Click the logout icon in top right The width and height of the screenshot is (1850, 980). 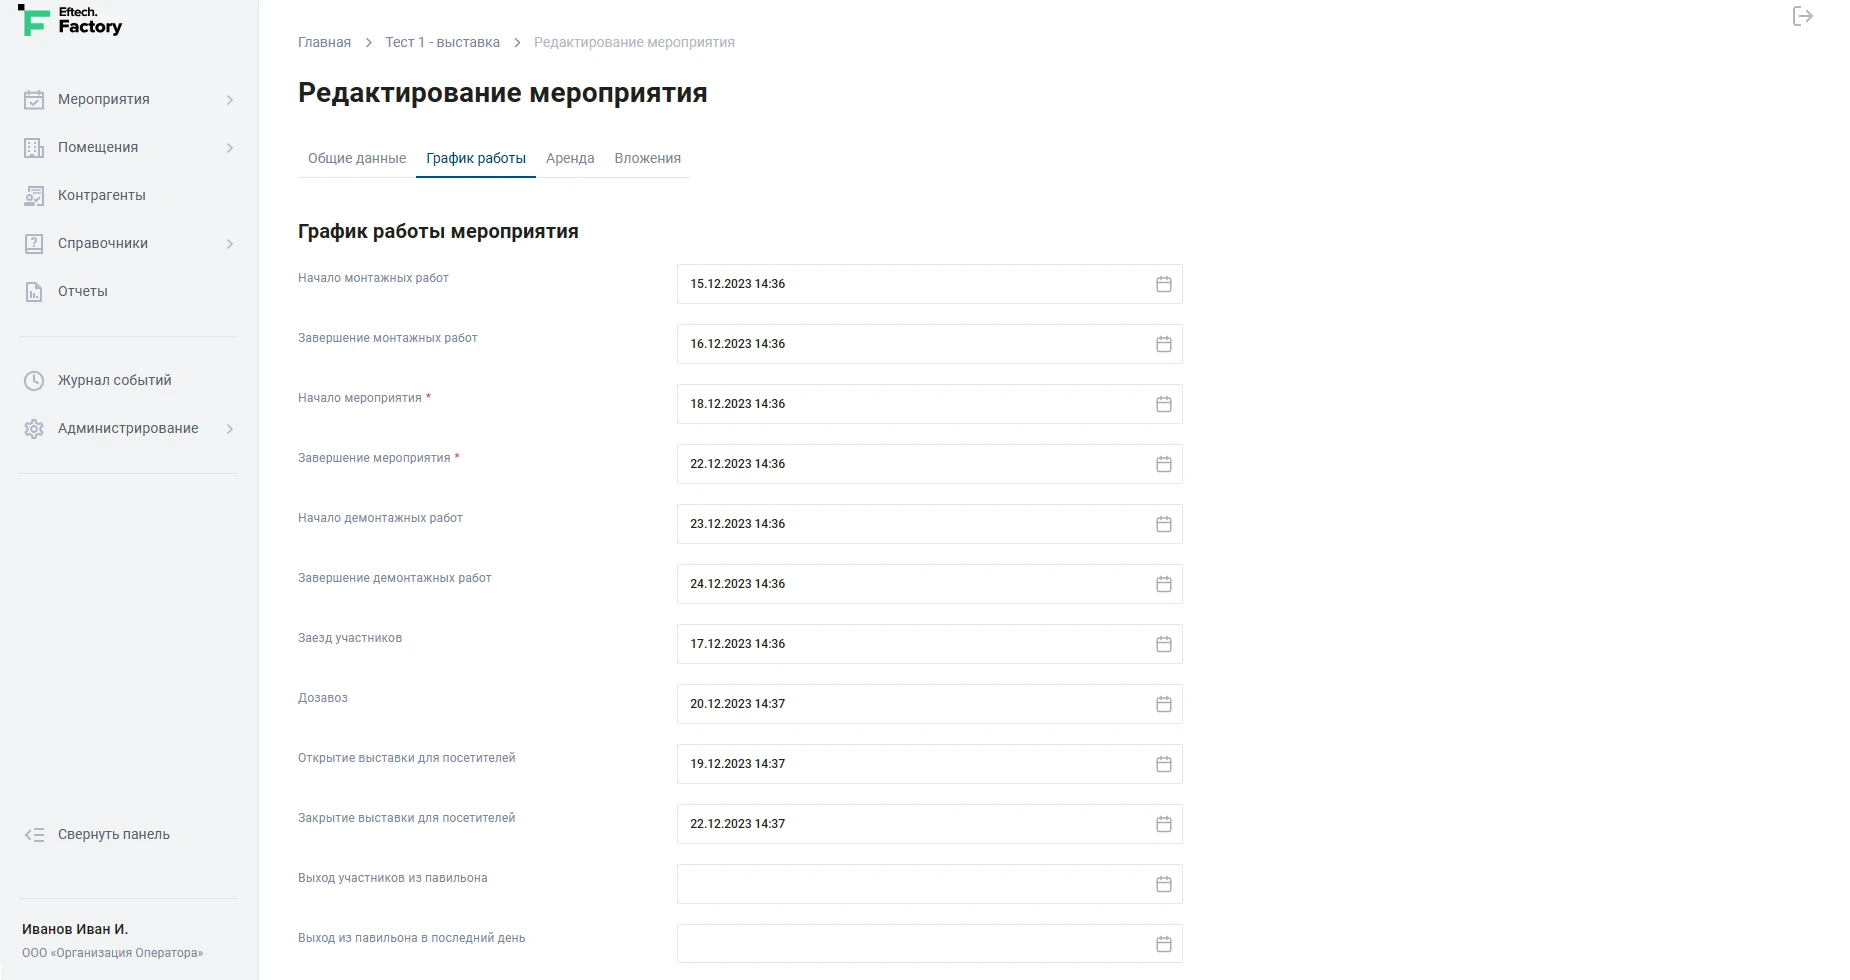click(x=1802, y=16)
